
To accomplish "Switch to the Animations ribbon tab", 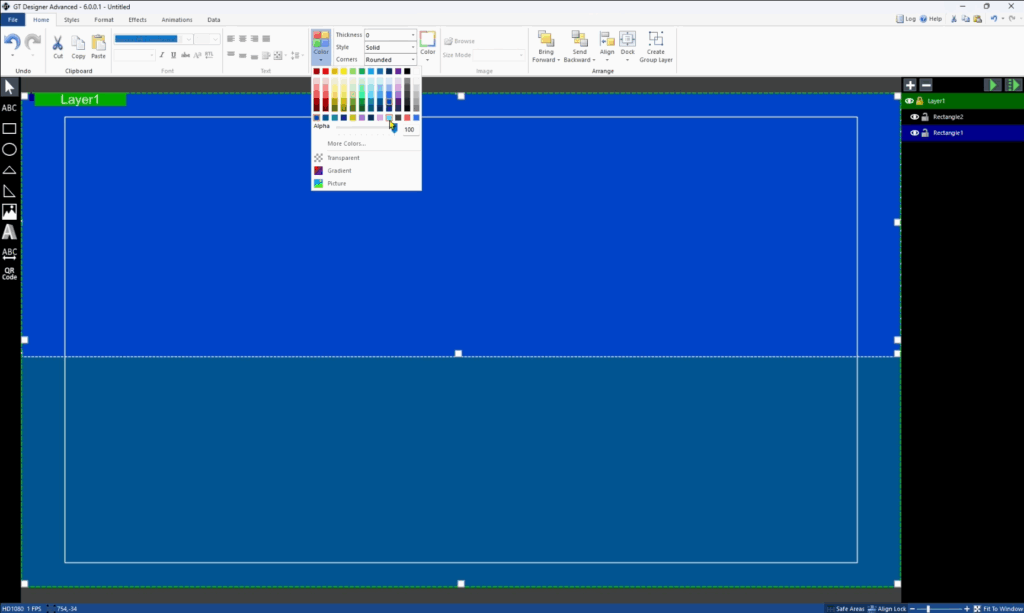I will (177, 19).
